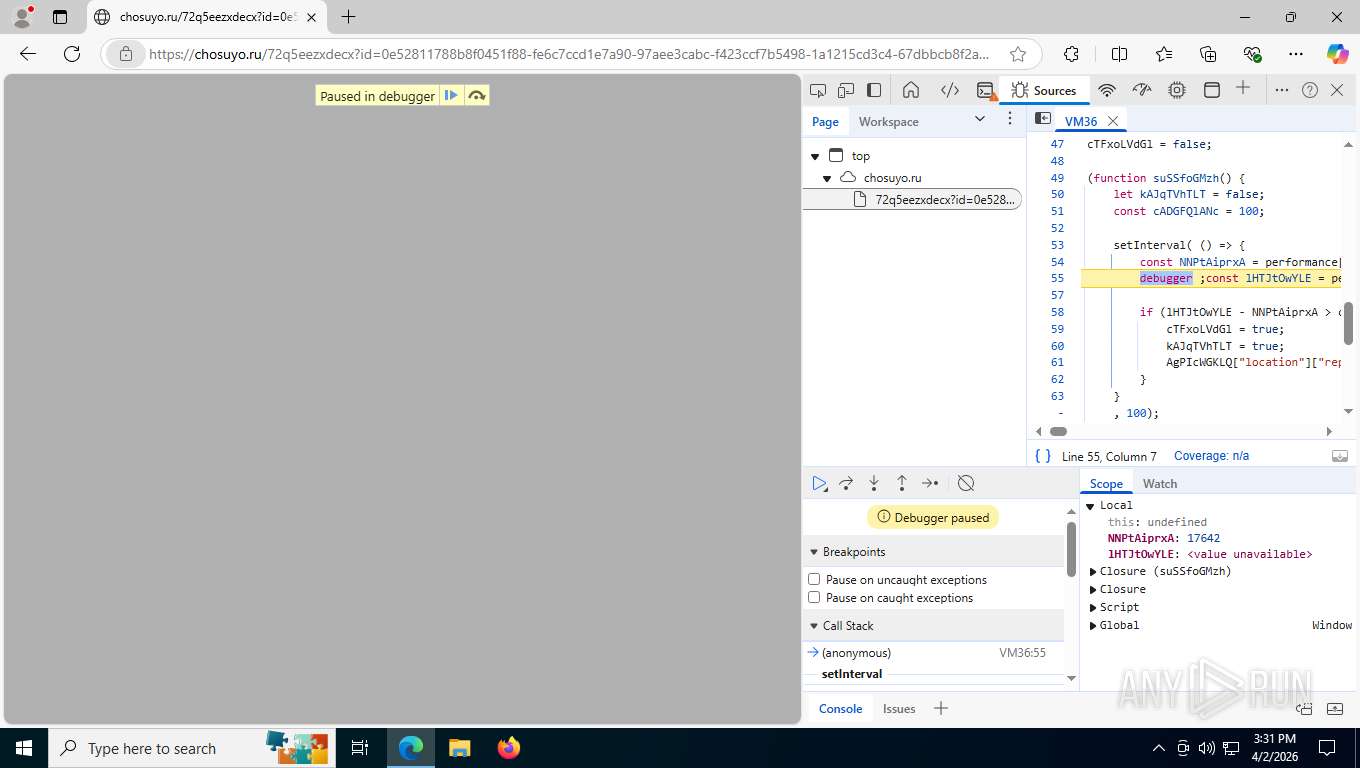Open Windows Start menu
Viewport: 1360px width, 768px height.
[23, 748]
